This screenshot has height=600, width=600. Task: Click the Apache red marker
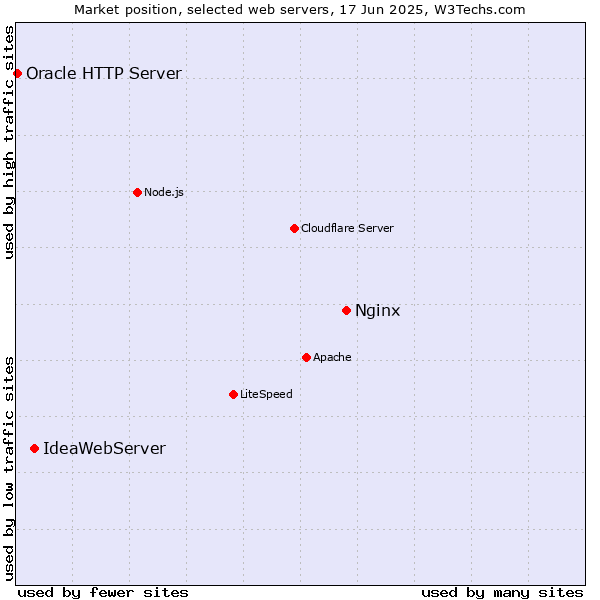tap(306, 357)
